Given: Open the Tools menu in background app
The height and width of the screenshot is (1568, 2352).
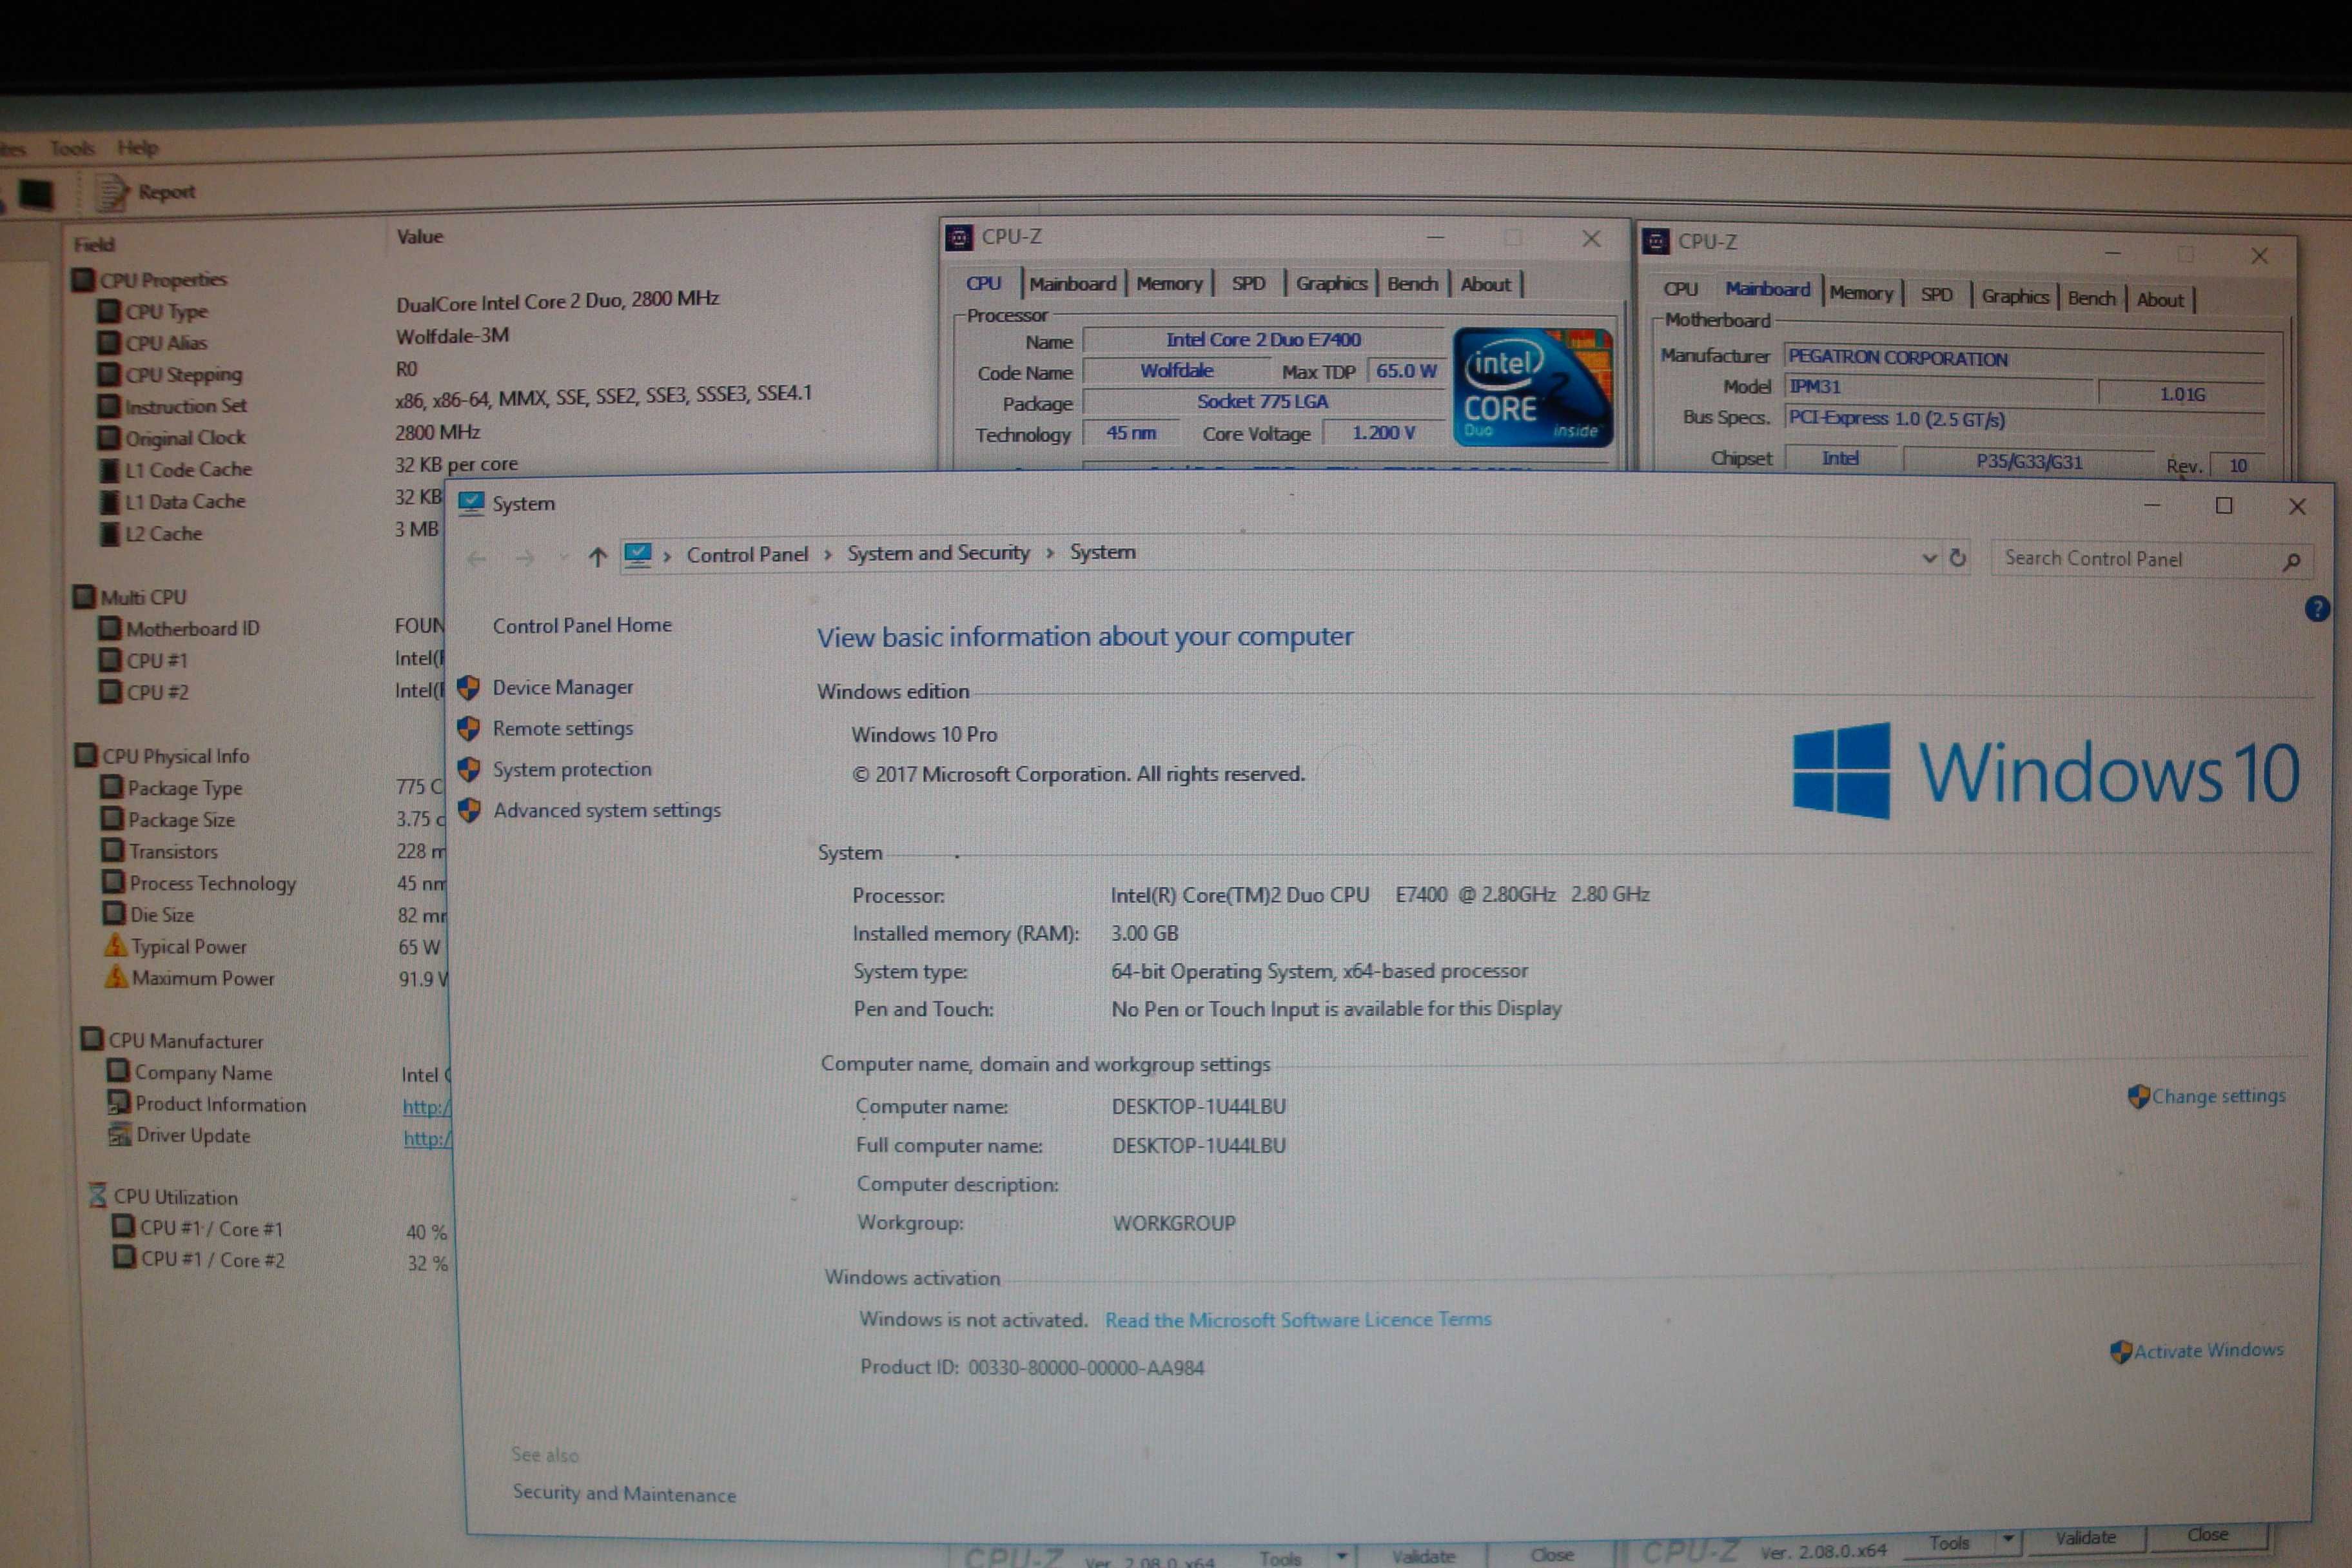Looking at the screenshot, I should 72,148.
